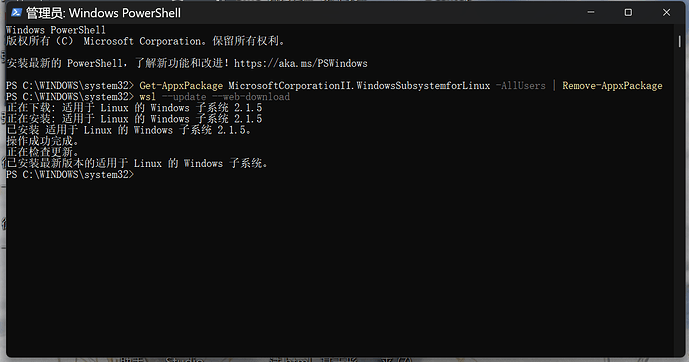
Task: Click the empty prompt on the last line
Action: coord(70,174)
